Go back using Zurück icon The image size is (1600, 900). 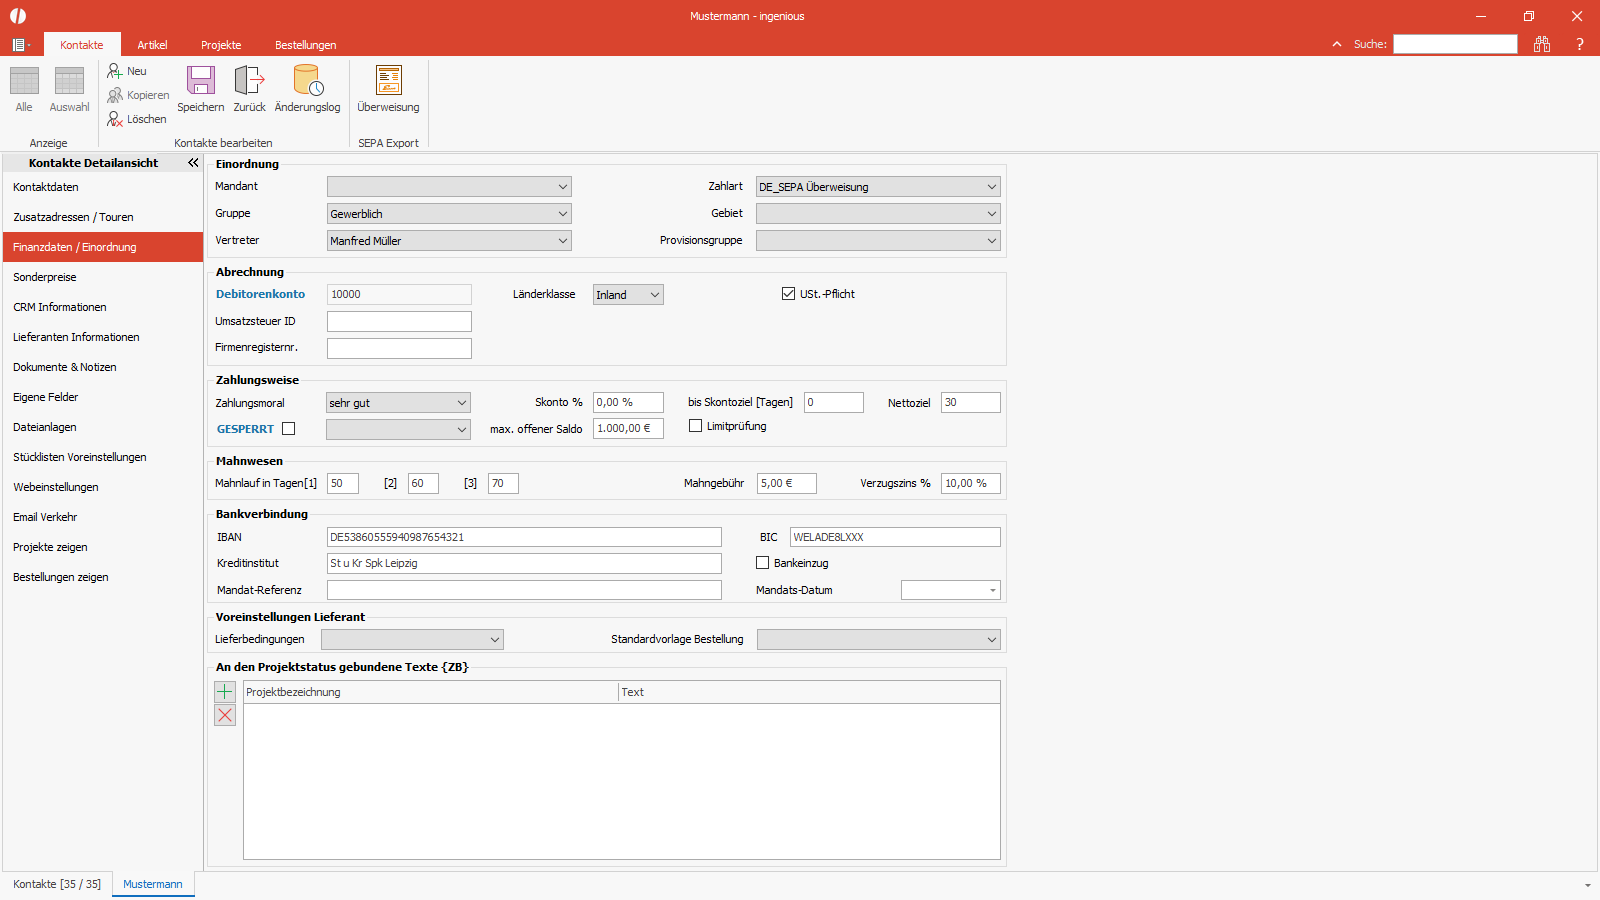(x=249, y=89)
